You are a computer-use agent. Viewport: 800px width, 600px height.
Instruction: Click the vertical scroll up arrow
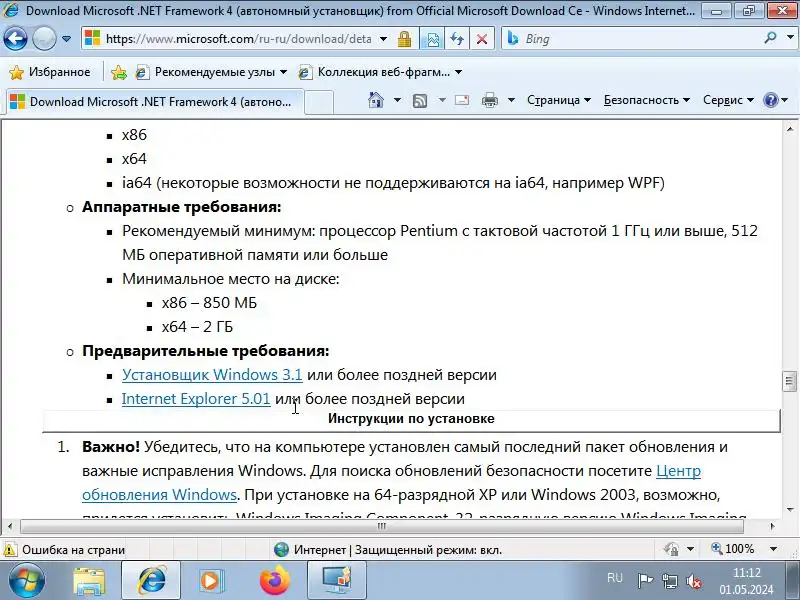(x=790, y=129)
